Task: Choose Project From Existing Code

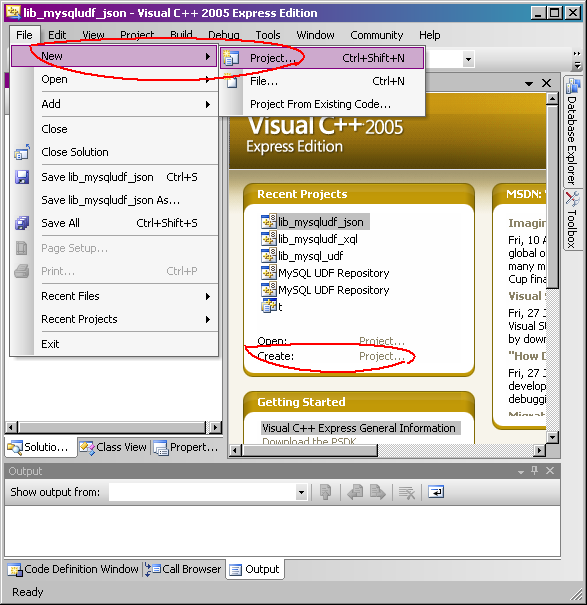Action: point(322,104)
